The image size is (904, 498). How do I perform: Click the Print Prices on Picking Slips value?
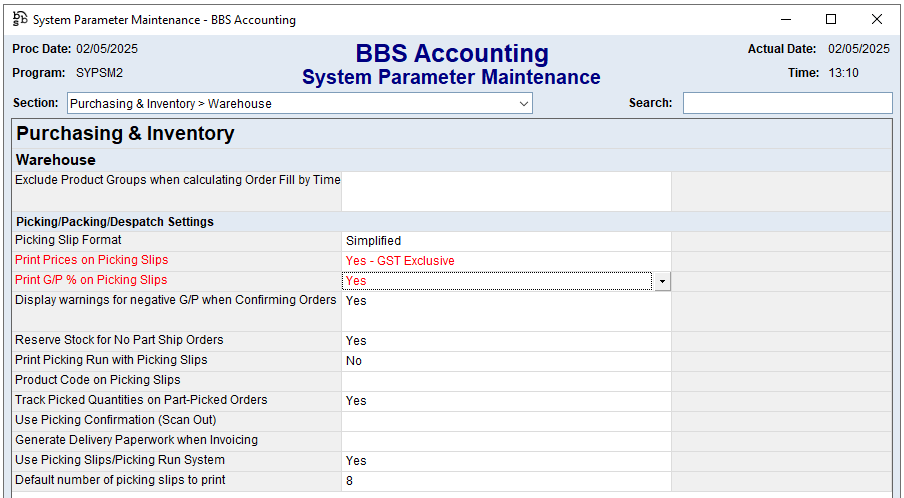pos(505,261)
